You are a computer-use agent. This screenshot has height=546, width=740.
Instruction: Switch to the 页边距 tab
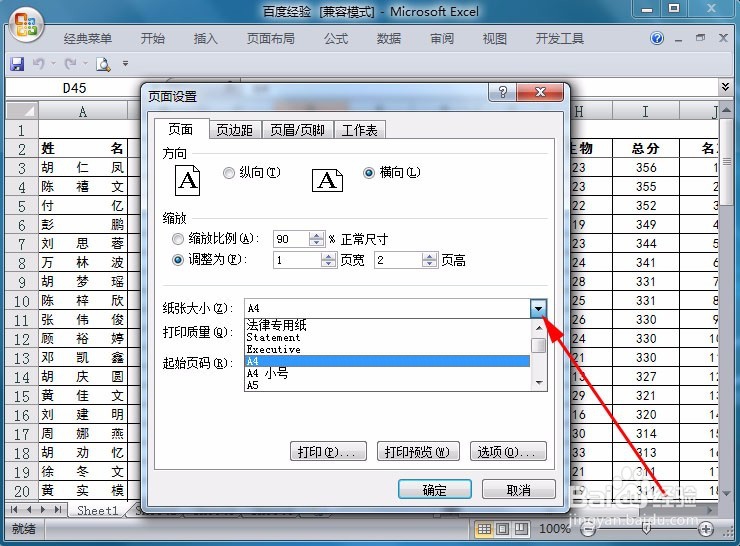(x=235, y=130)
